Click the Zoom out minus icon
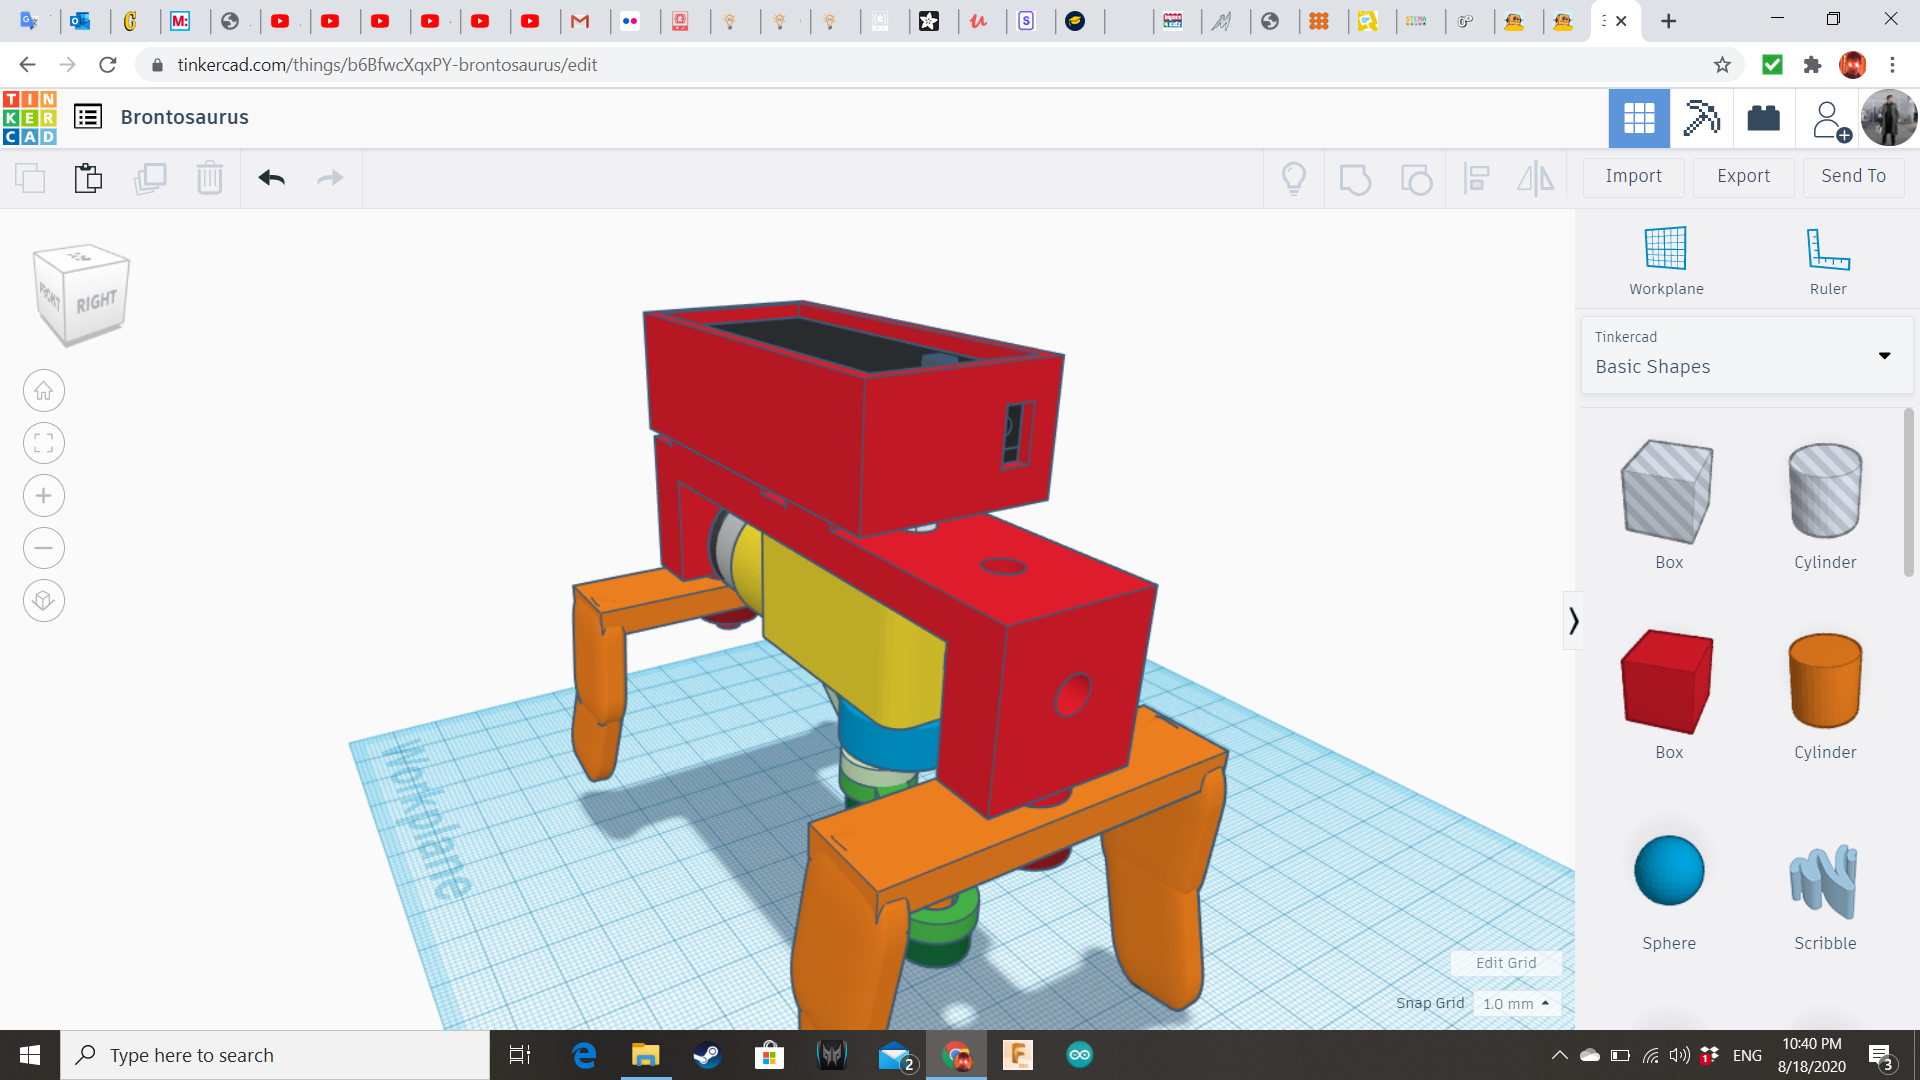This screenshot has width=1920, height=1080. point(43,548)
